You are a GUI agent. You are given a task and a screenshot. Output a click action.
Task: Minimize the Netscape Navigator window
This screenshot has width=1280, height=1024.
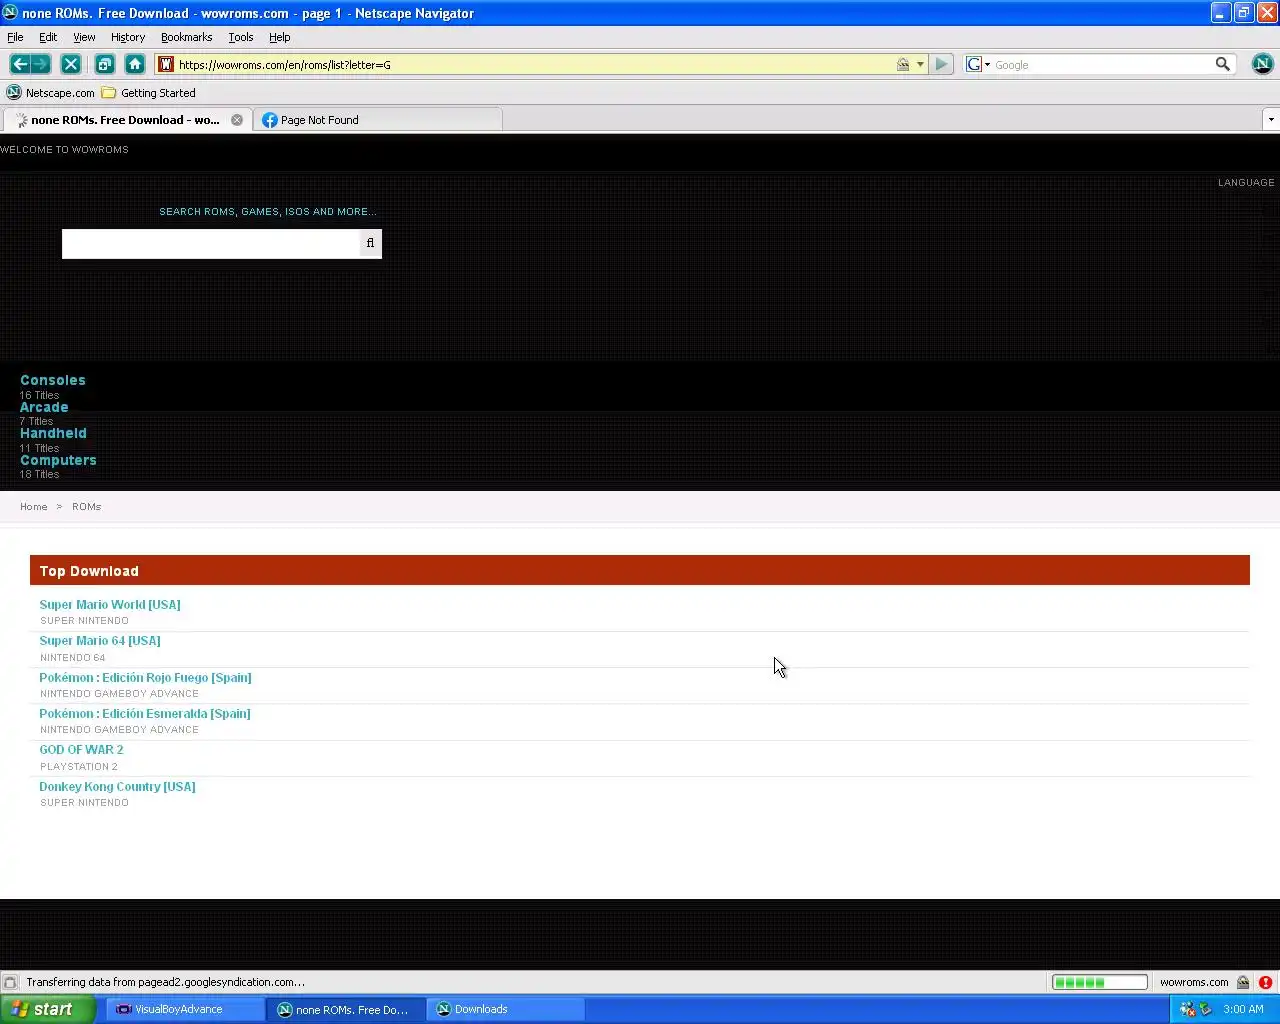1220,12
